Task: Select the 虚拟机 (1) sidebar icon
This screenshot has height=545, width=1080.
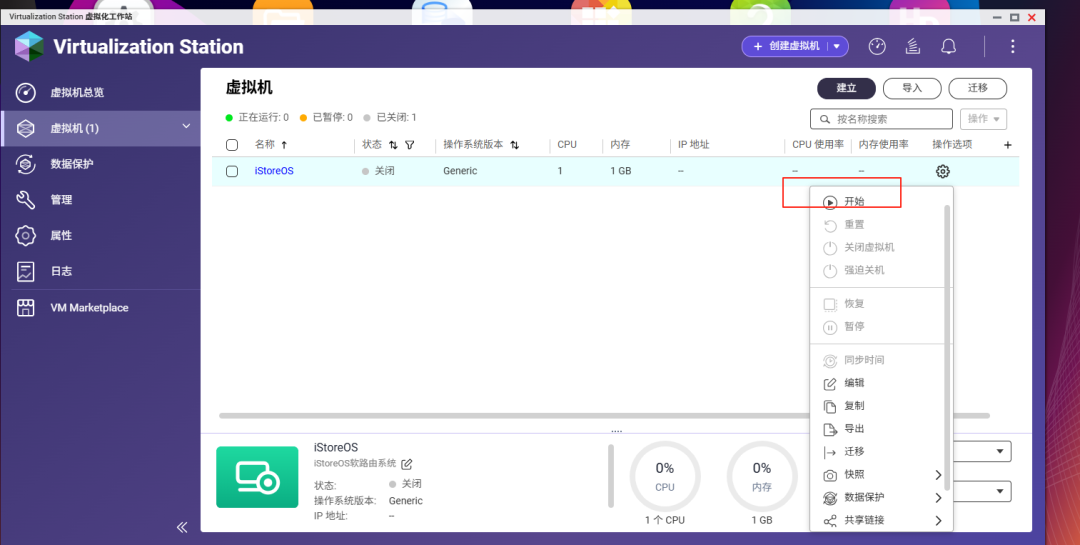Action: point(25,128)
